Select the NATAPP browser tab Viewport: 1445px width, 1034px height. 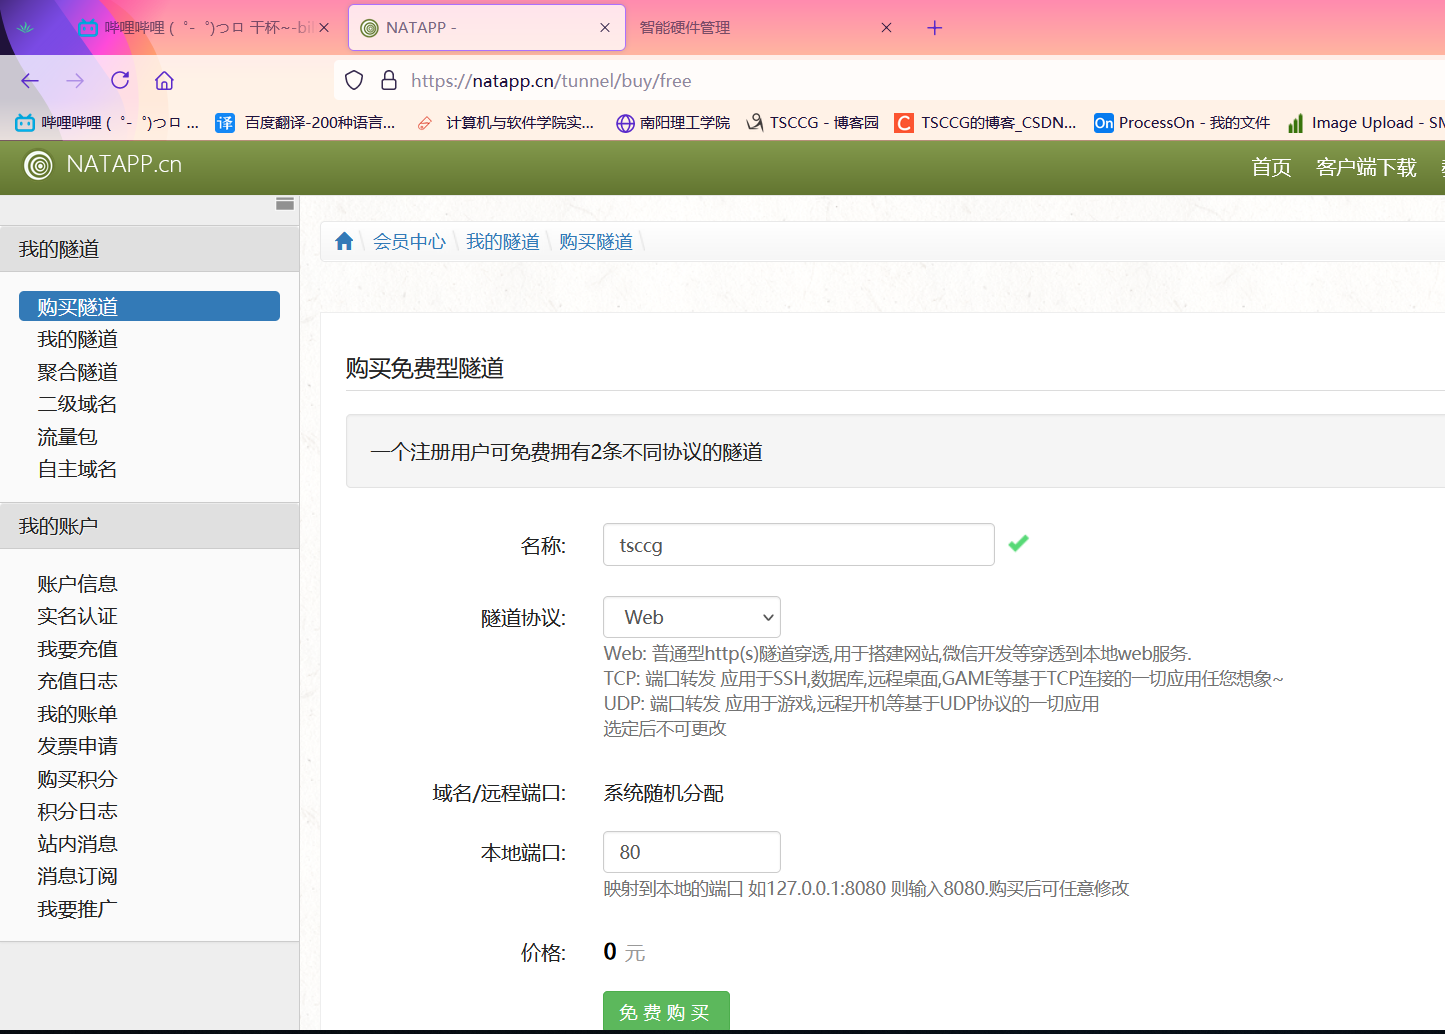click(x=486, y=28)
